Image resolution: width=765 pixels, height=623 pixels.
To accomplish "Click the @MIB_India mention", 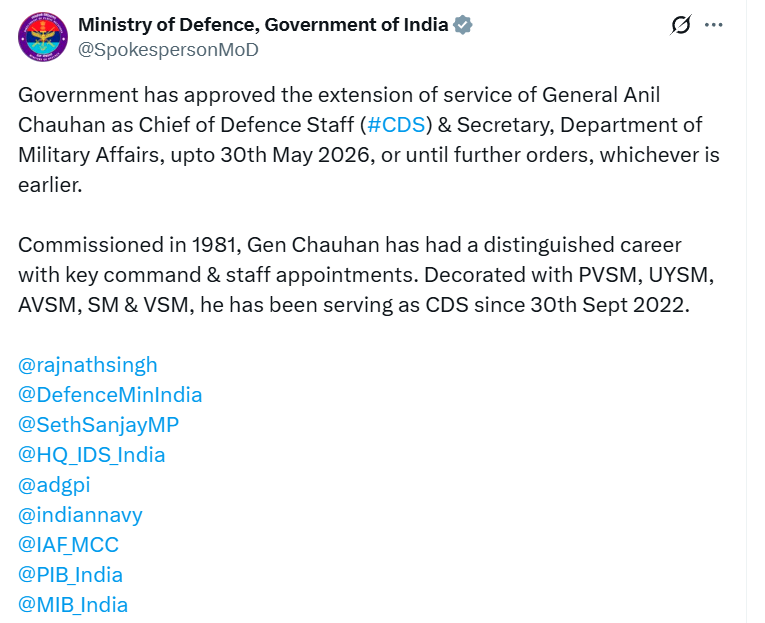I will [73, 605].
